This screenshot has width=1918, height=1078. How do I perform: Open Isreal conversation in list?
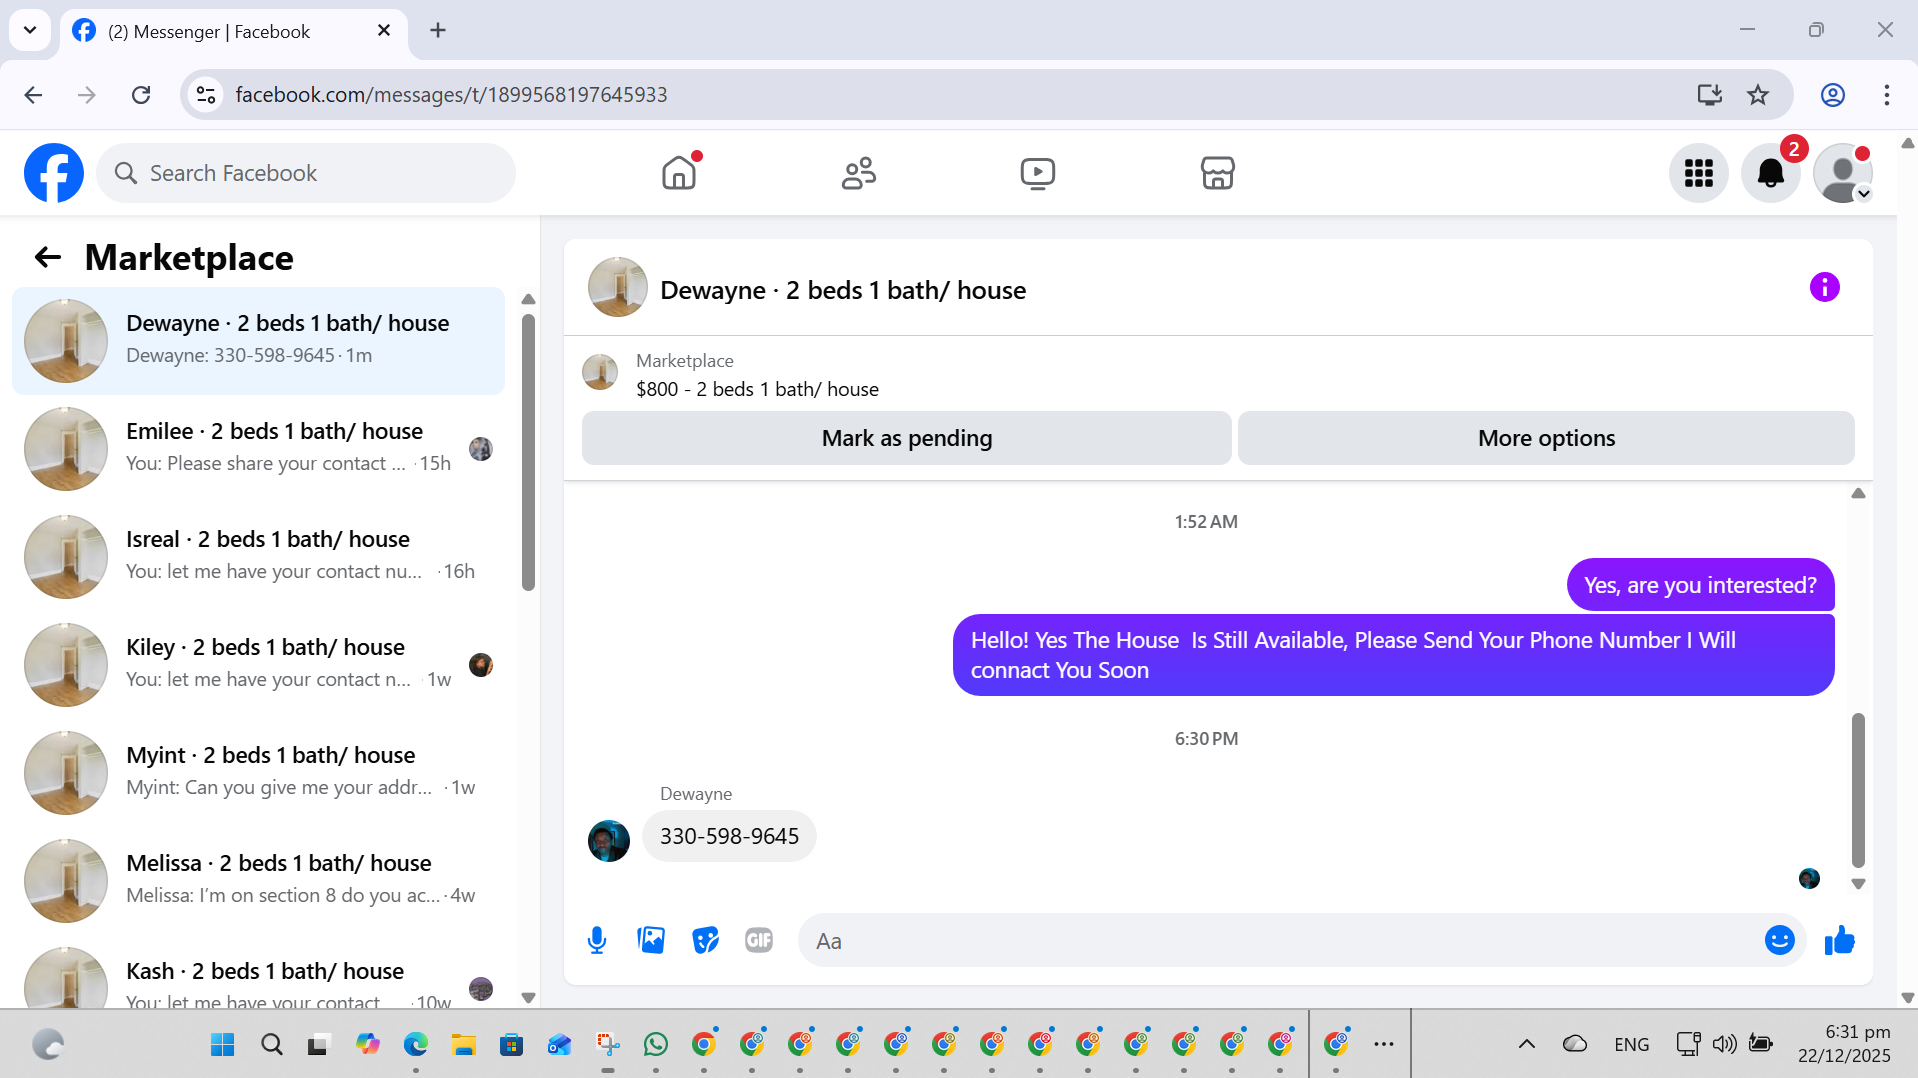[258, 557]
